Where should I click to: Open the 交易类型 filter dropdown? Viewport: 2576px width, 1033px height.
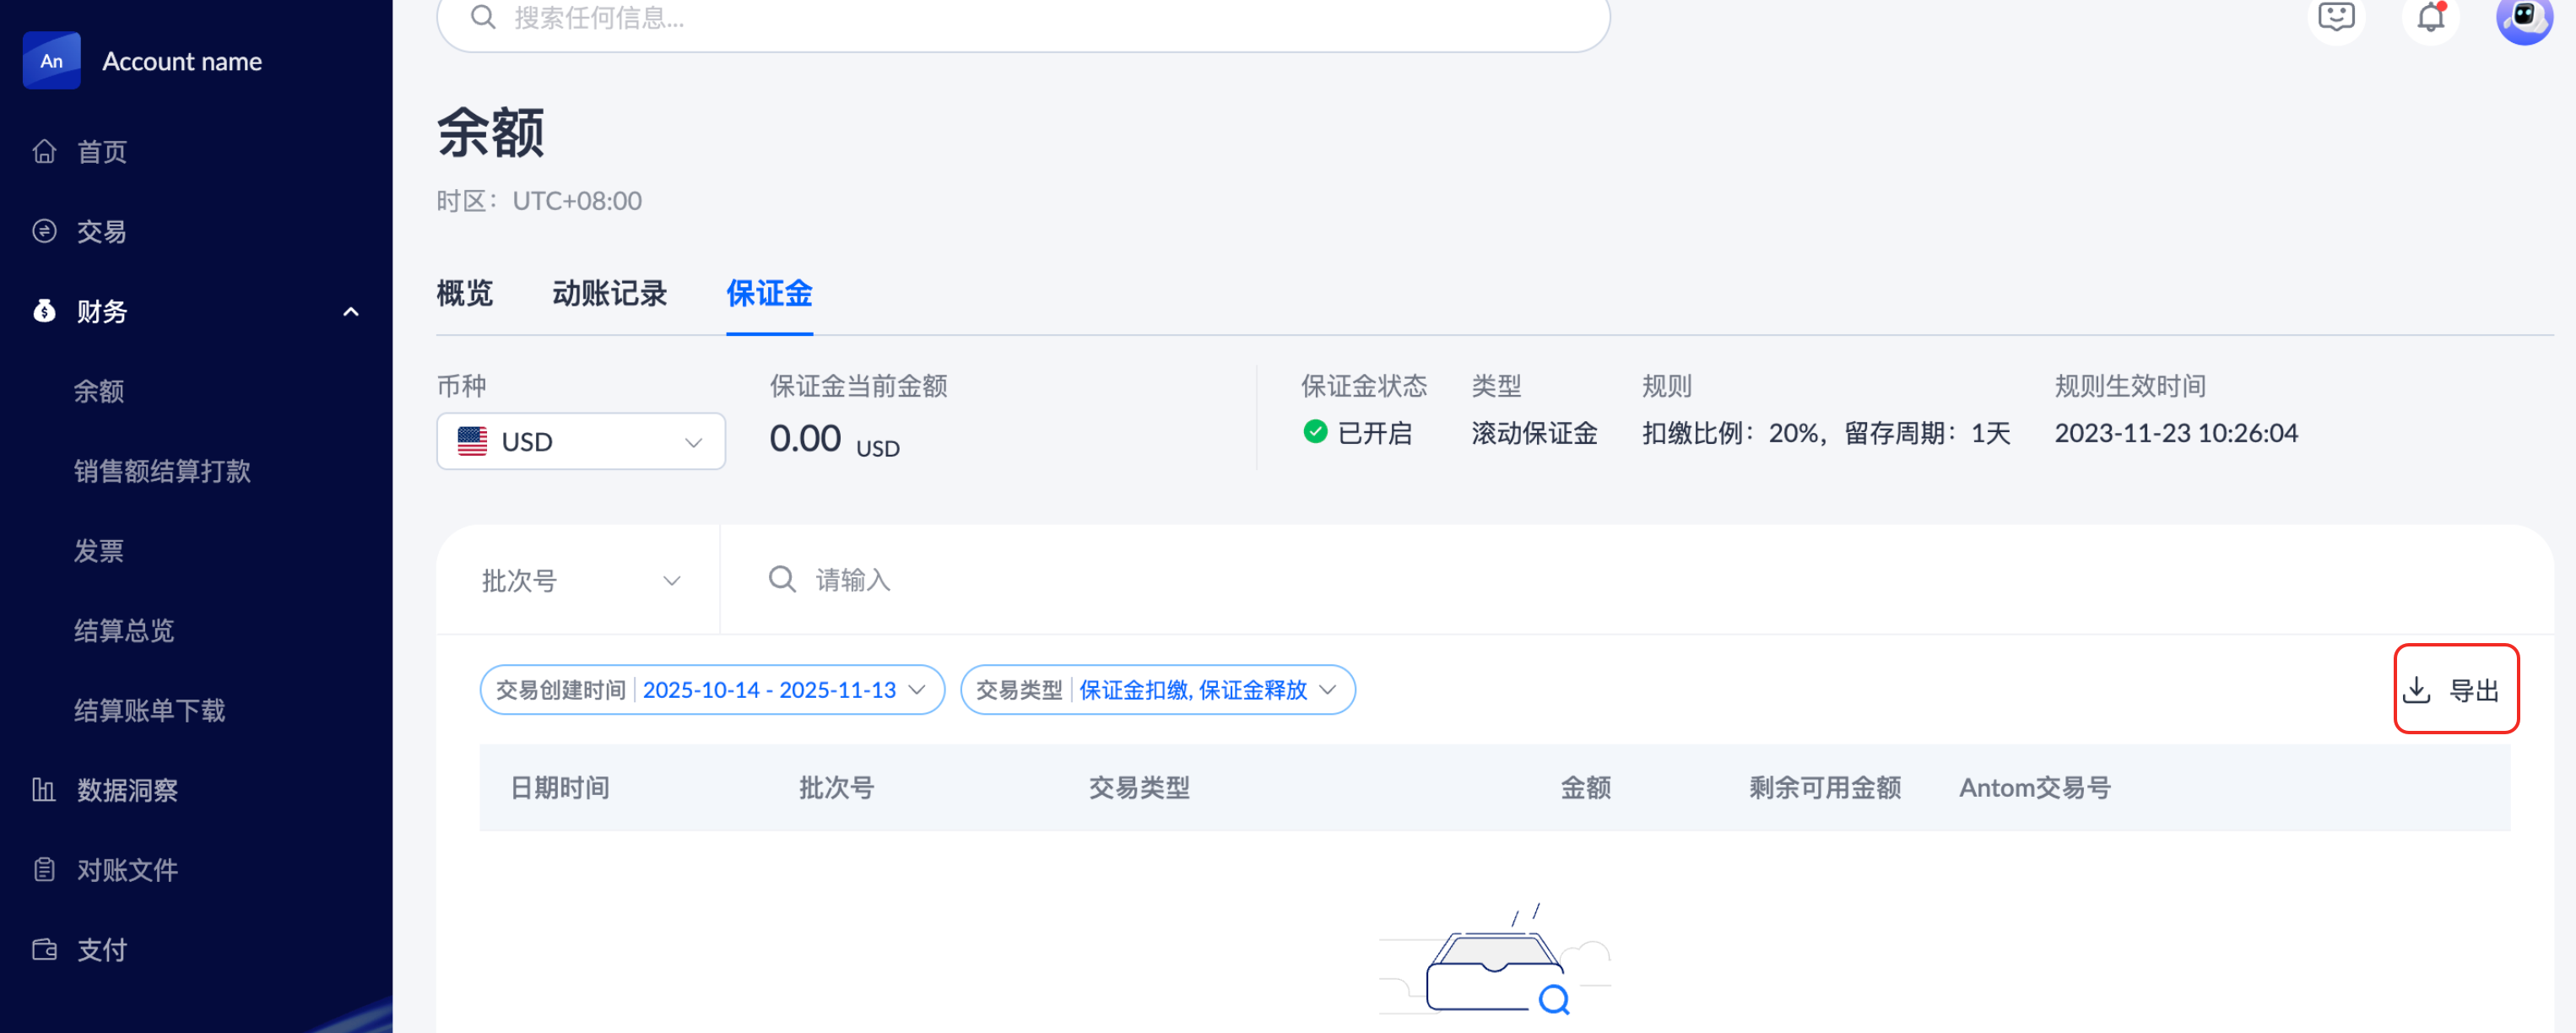click(1157, 690)
